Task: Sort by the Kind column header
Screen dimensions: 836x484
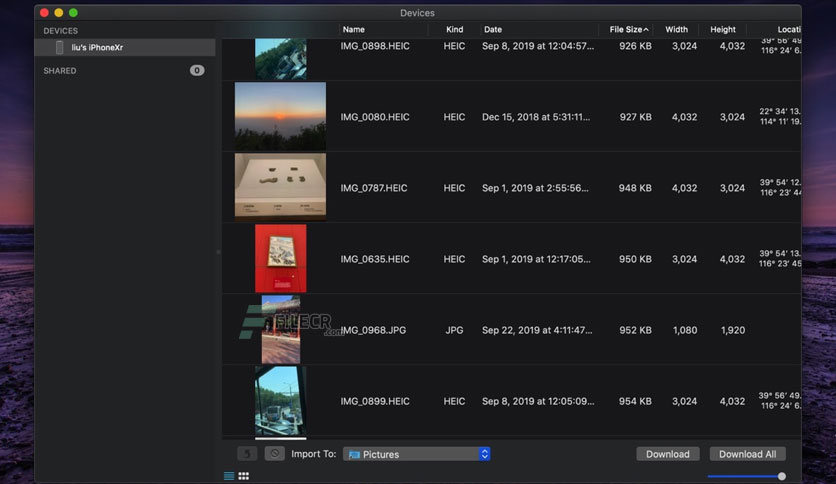Action: click(x=454, y=30)
